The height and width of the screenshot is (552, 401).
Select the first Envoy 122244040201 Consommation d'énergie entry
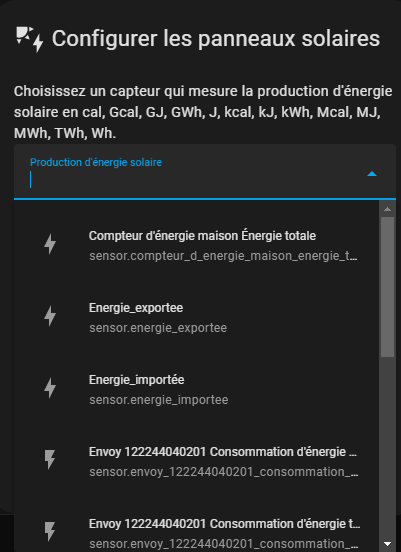pyautogui.click(x=197, y=461)
